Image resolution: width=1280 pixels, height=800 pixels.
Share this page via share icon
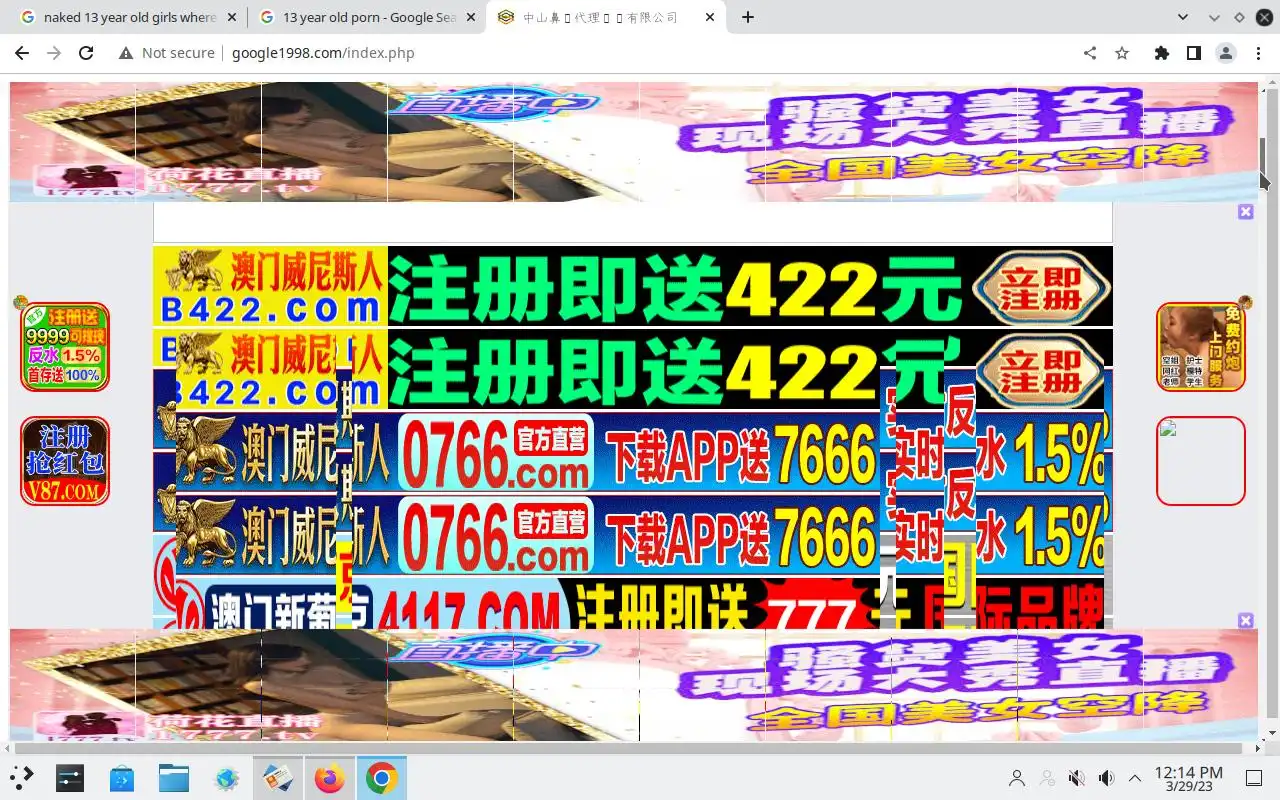tap(1090, 53)
